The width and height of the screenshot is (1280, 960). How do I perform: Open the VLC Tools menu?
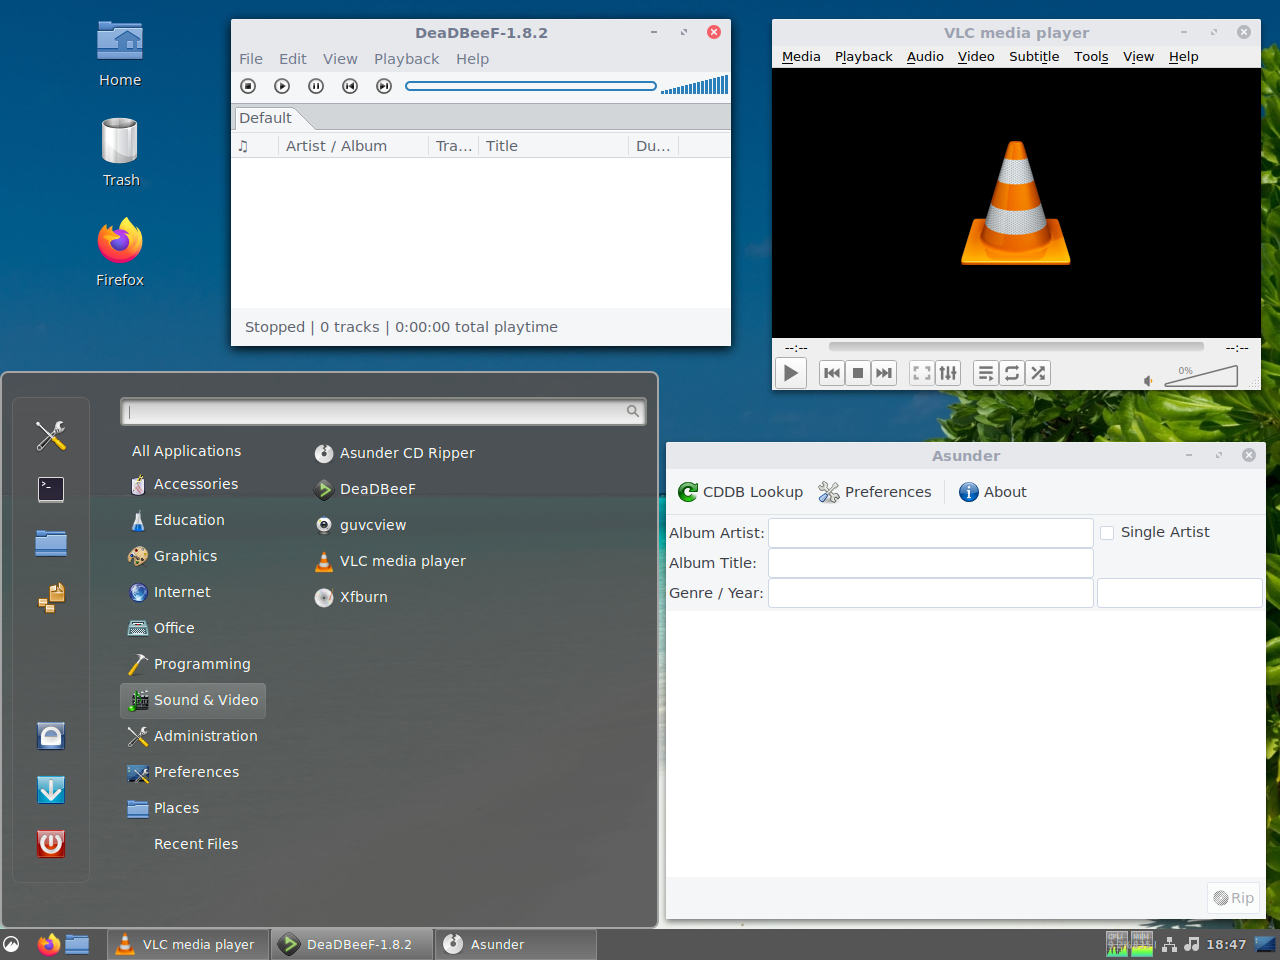[x=1091, y=57]
